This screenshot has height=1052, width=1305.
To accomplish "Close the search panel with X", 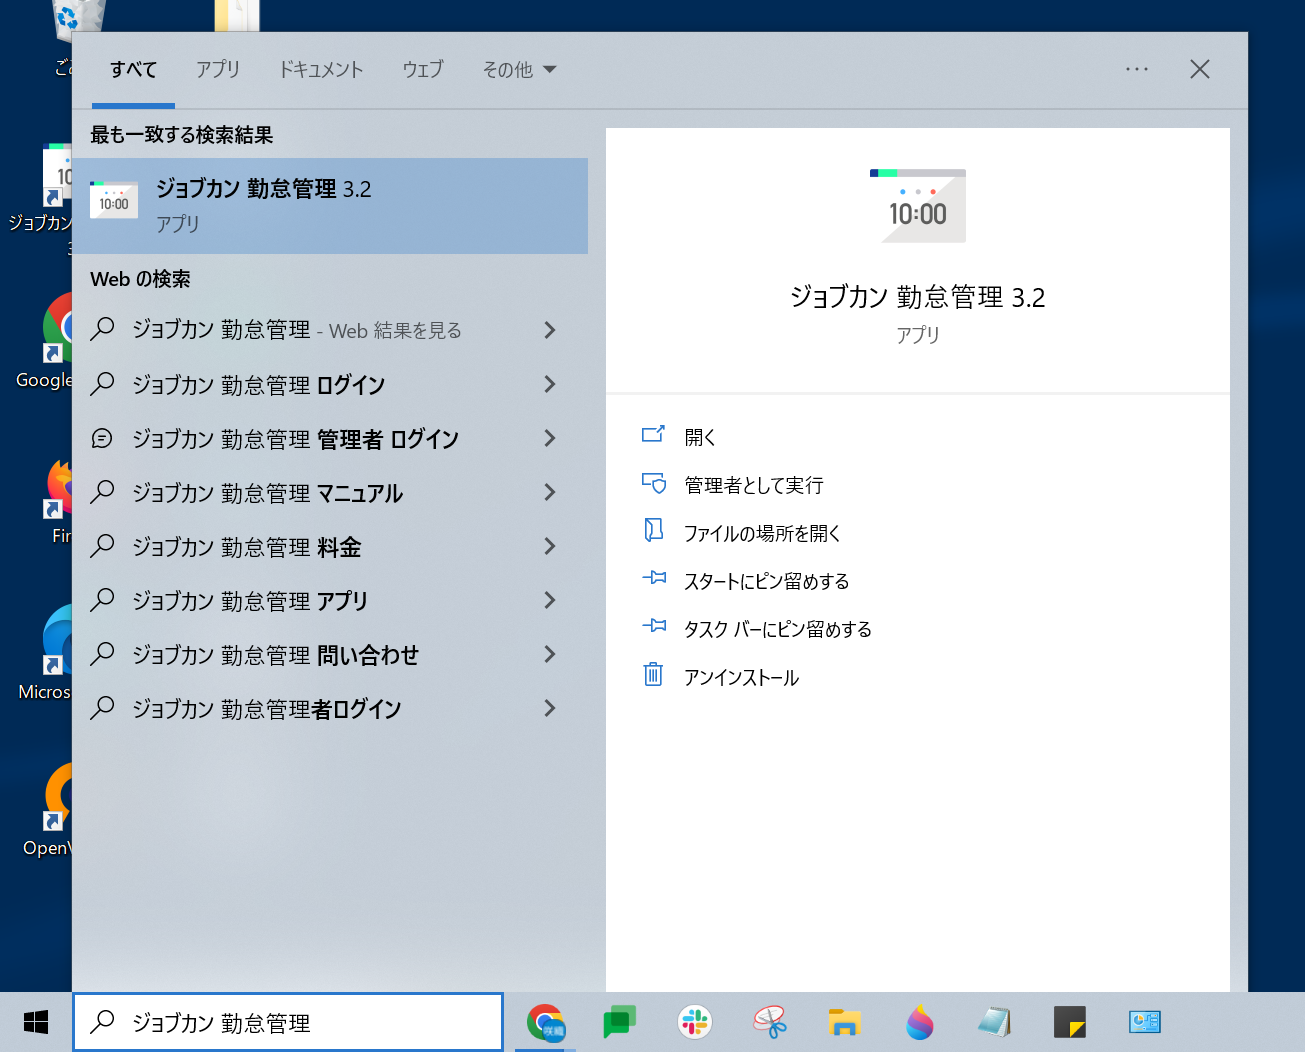I will [x=1200, y=69].
